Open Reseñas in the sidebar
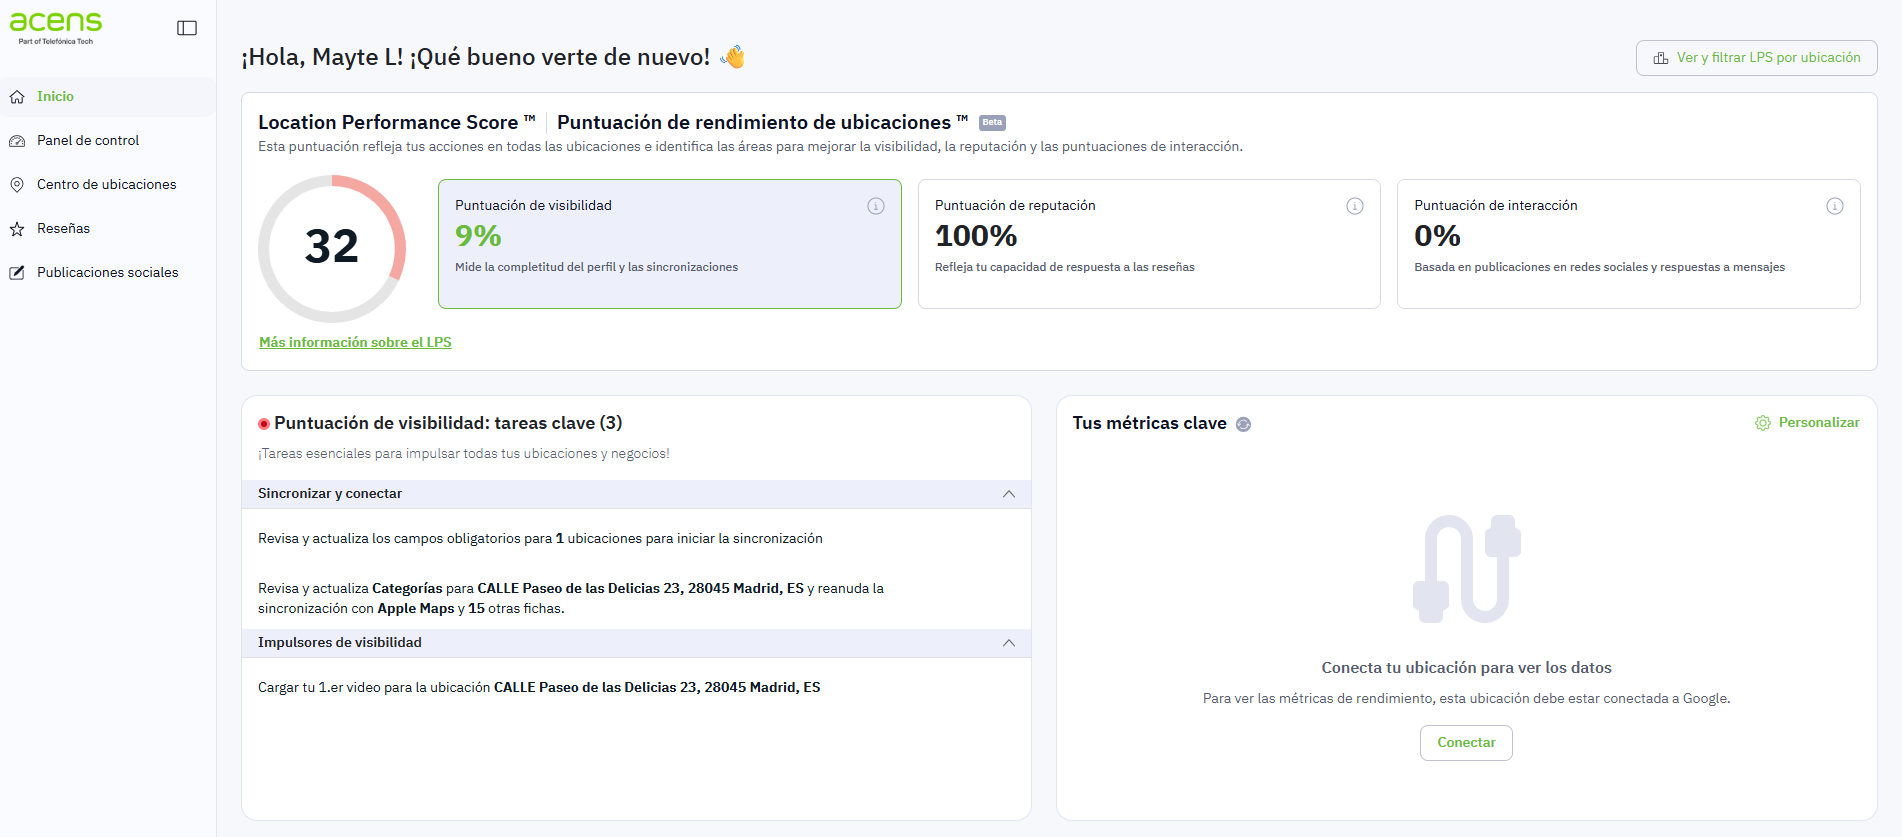 [x=108, y=229]
